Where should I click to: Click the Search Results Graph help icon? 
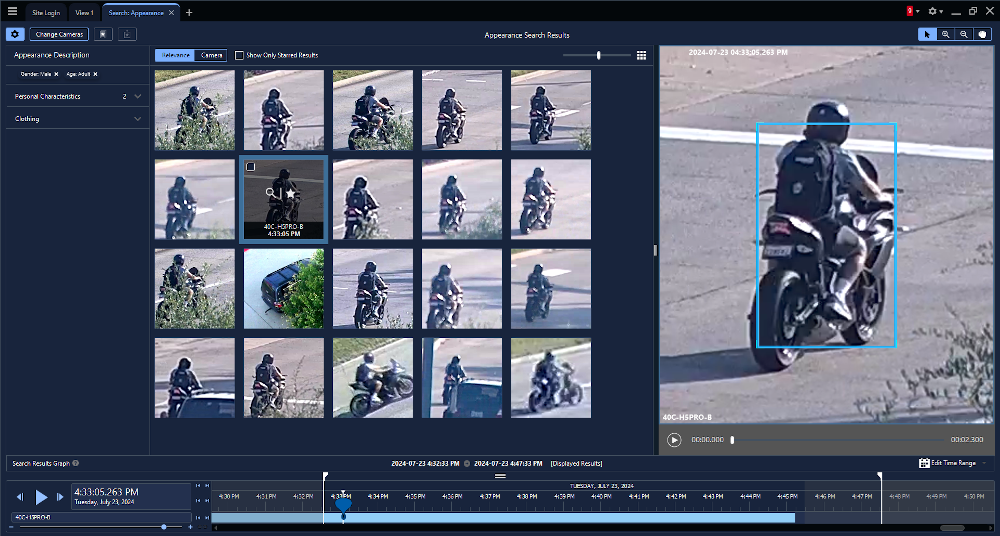pyautogui.click(x=76, y=464)
